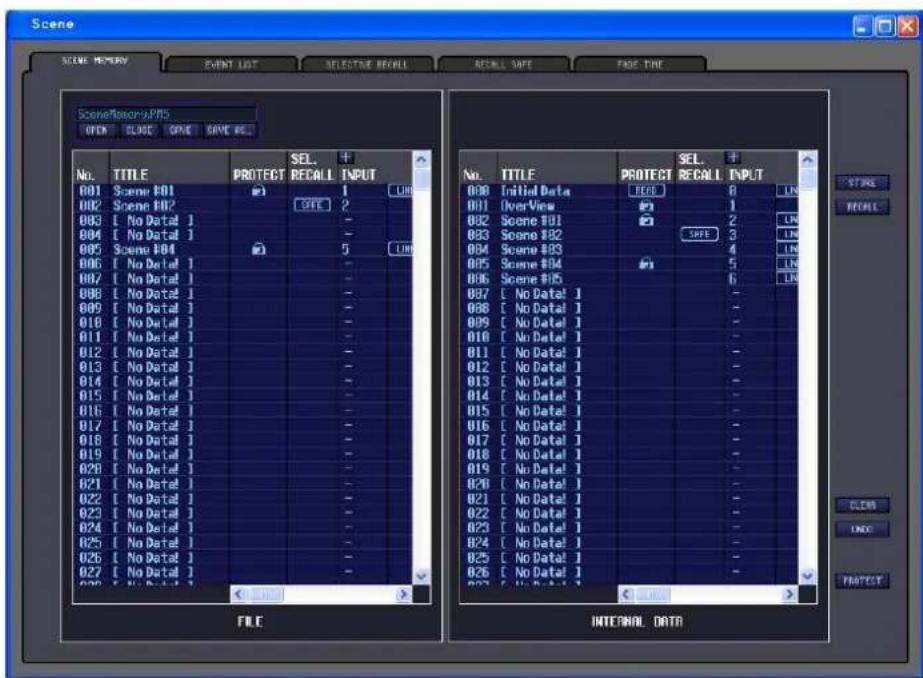Toggle LINK on internal Initial Data row

click(x=788, y=191)
